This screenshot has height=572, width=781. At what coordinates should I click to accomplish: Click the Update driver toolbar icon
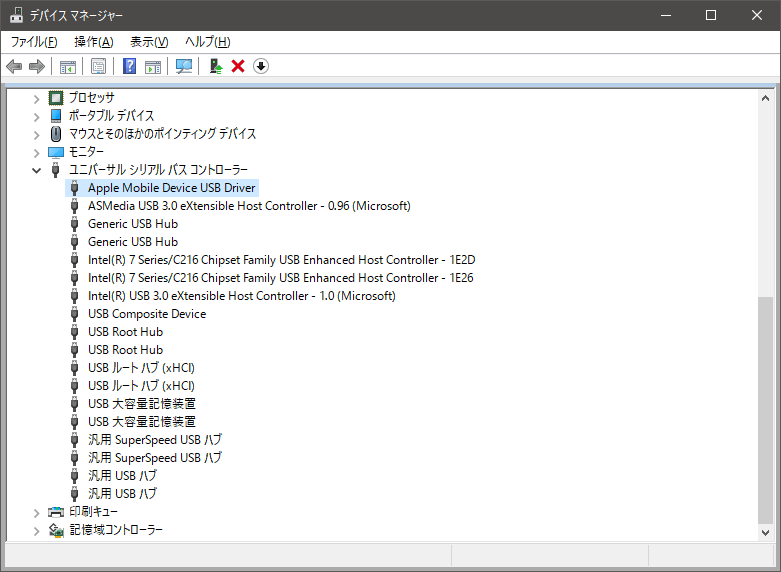(x=216, y=66)
